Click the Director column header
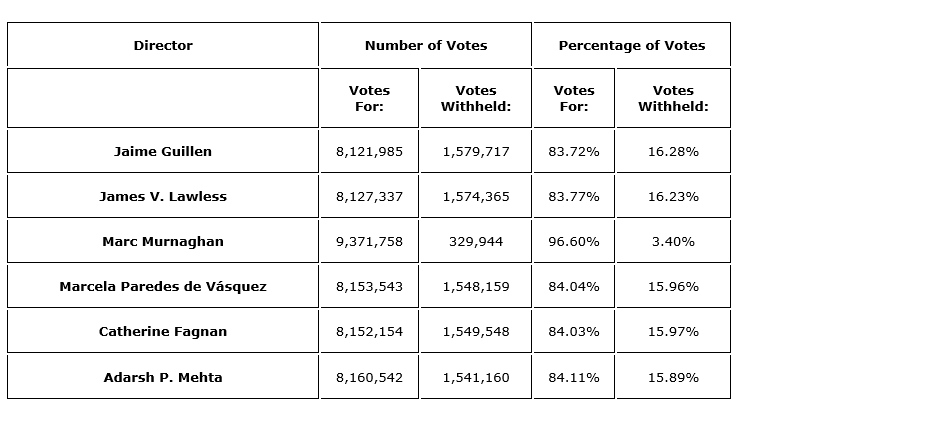This screenshot has height=422, width=950. [163, 45]
